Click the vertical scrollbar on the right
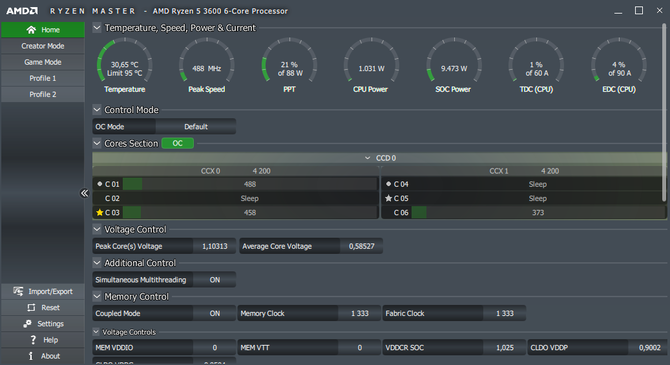The width and height of the screenshot is (670, 365). coord(664,111)
